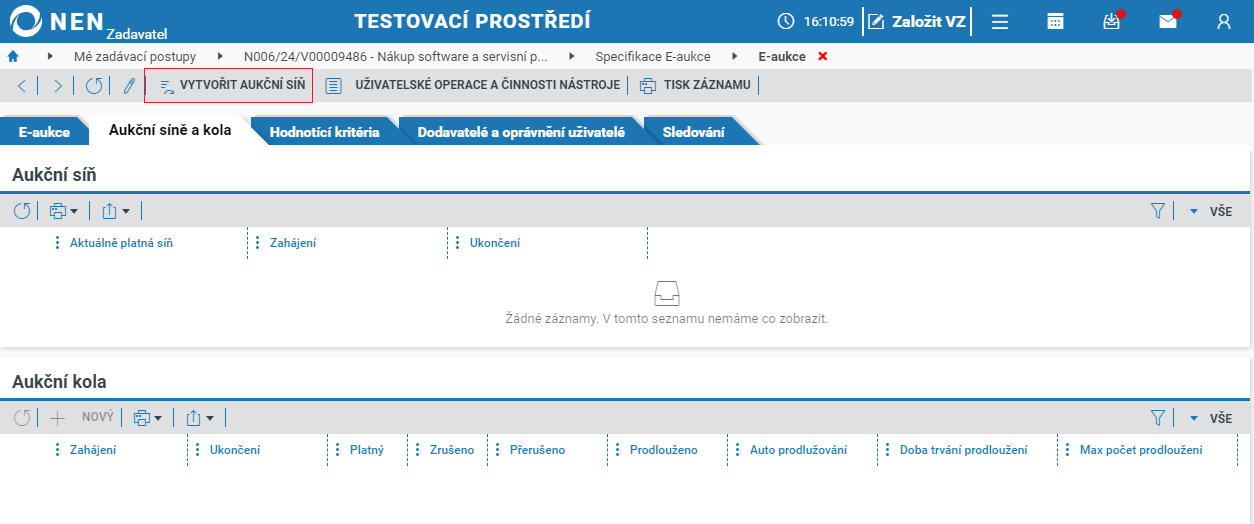Open the inbox download icon with notification

click(x=1112, y=21)
